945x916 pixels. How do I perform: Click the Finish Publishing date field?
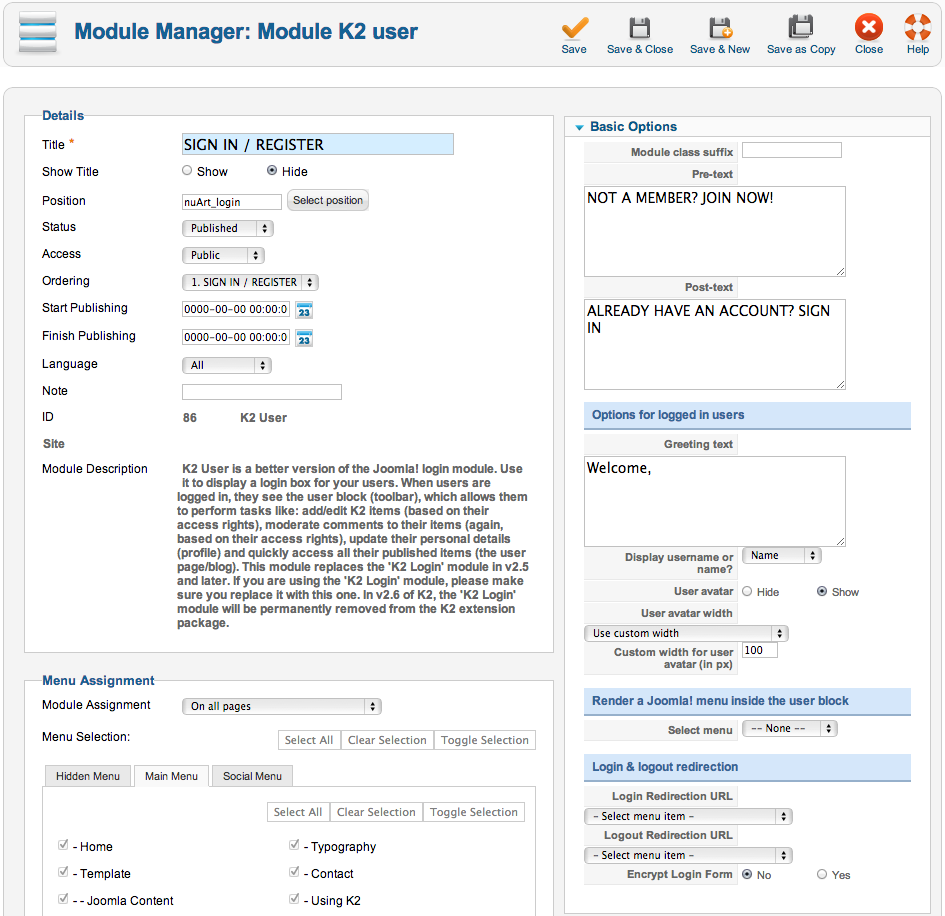tap(236, 337)
